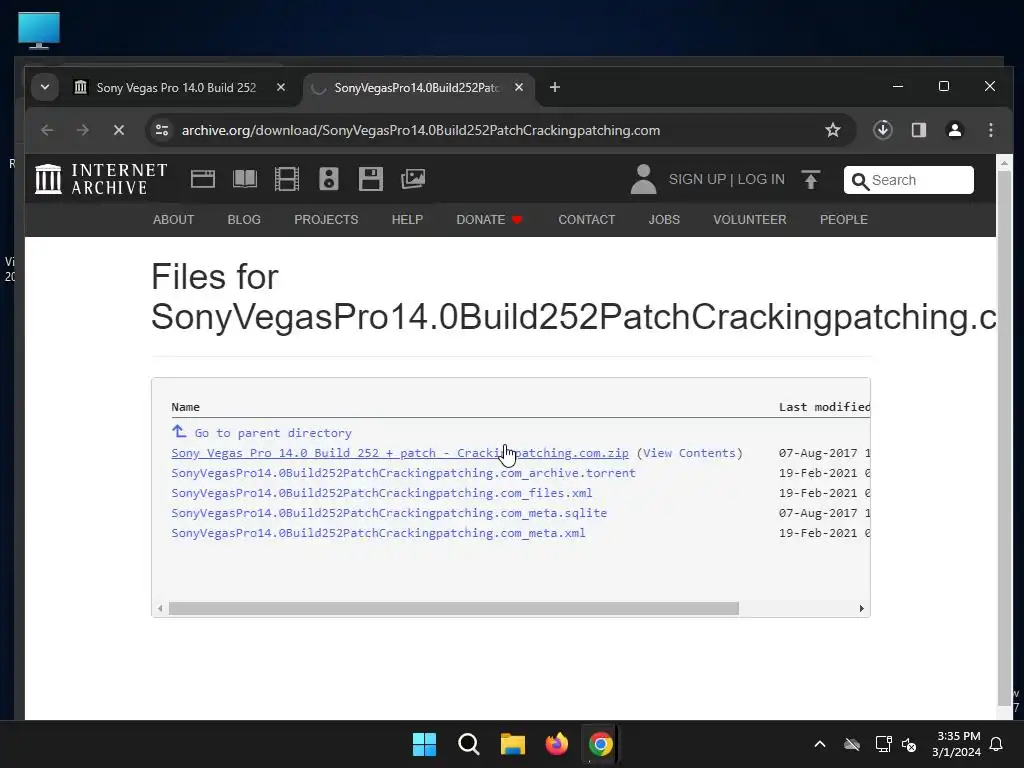Go to parent directory link
1024x768 pixels.
[x=261, y=432]
